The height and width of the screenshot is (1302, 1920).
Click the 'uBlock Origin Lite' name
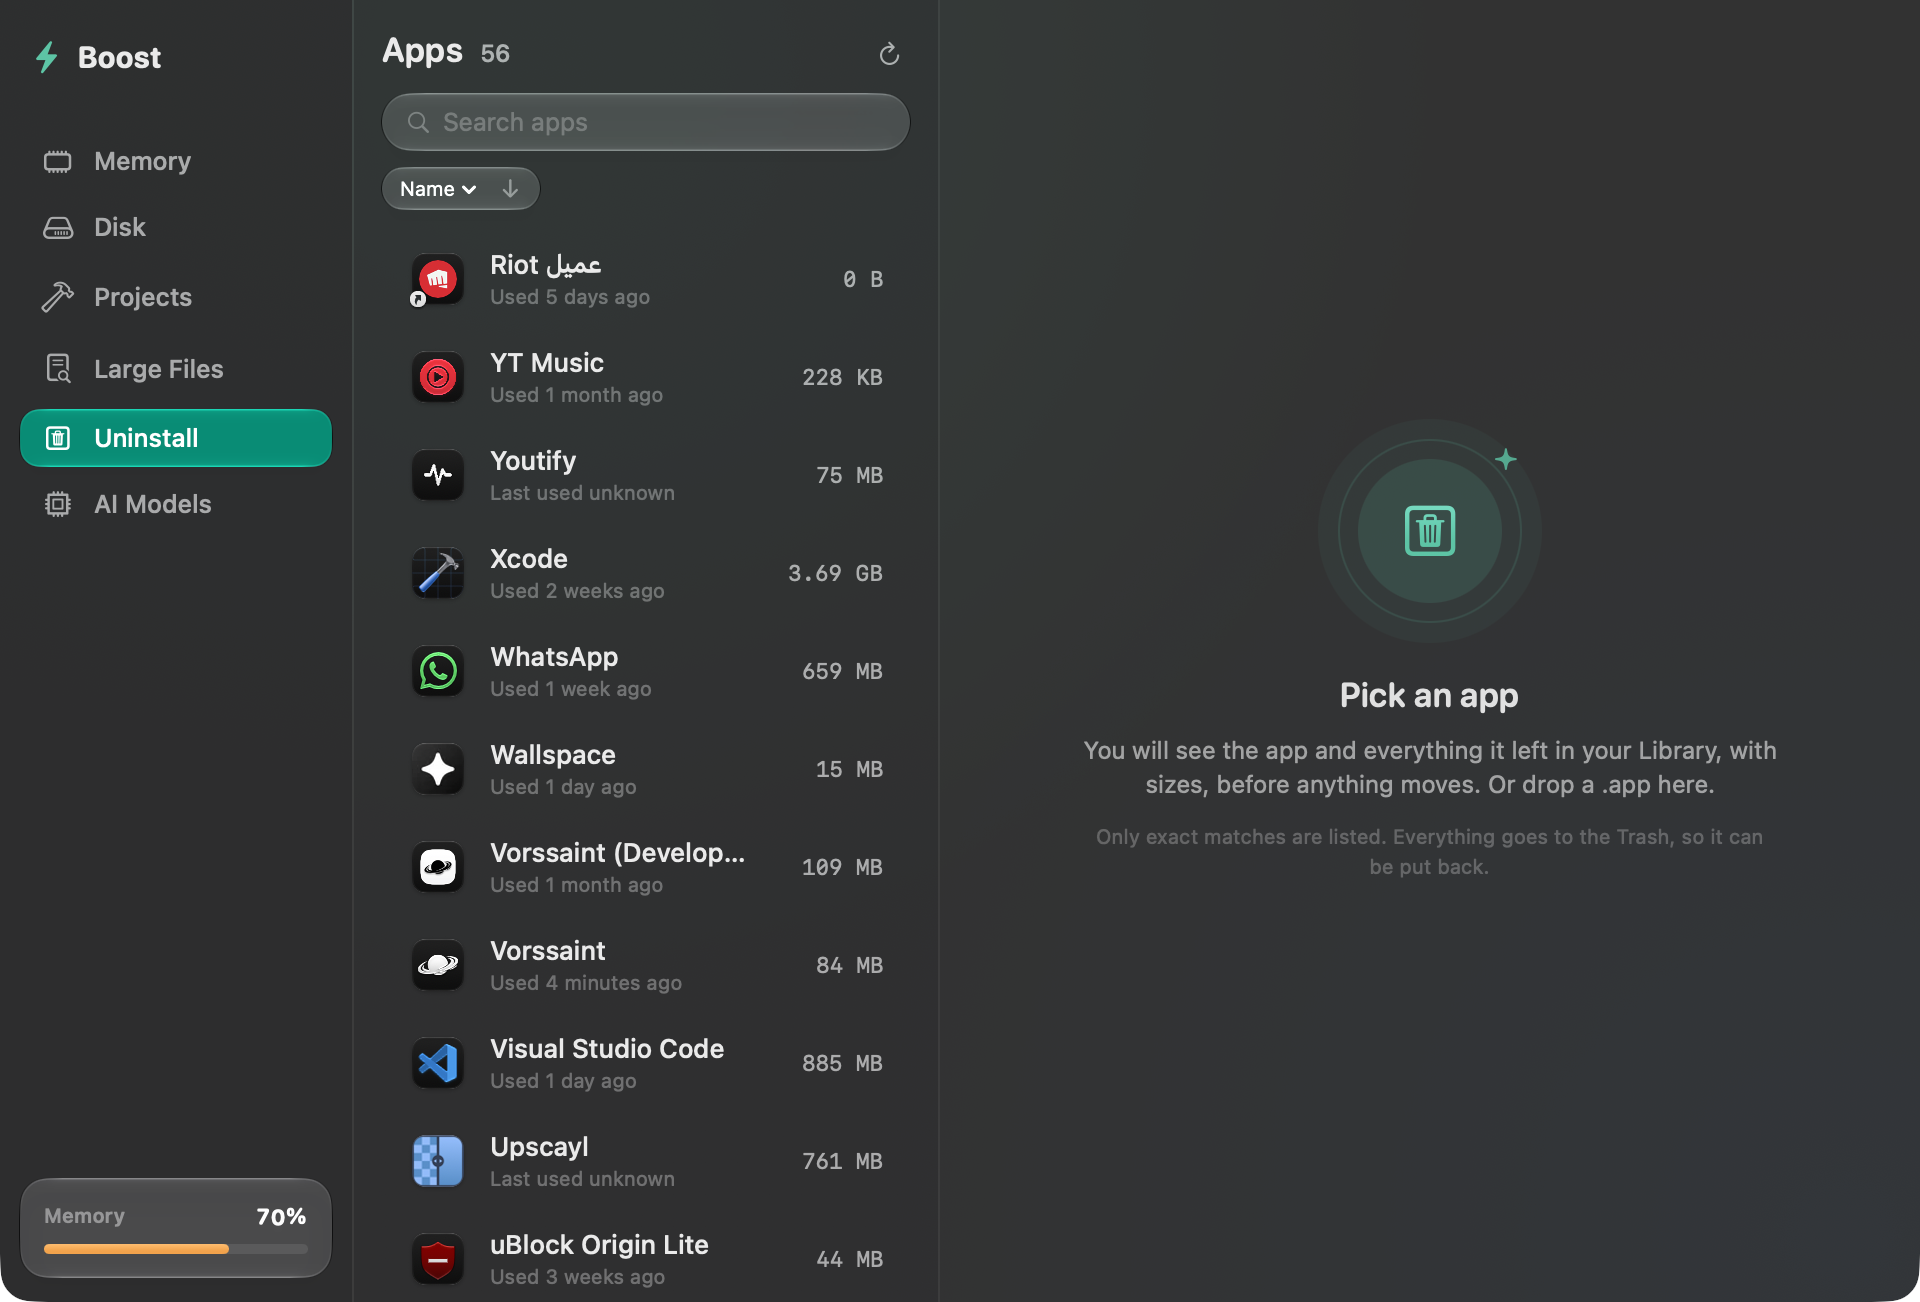click(x=599, y=1245)
